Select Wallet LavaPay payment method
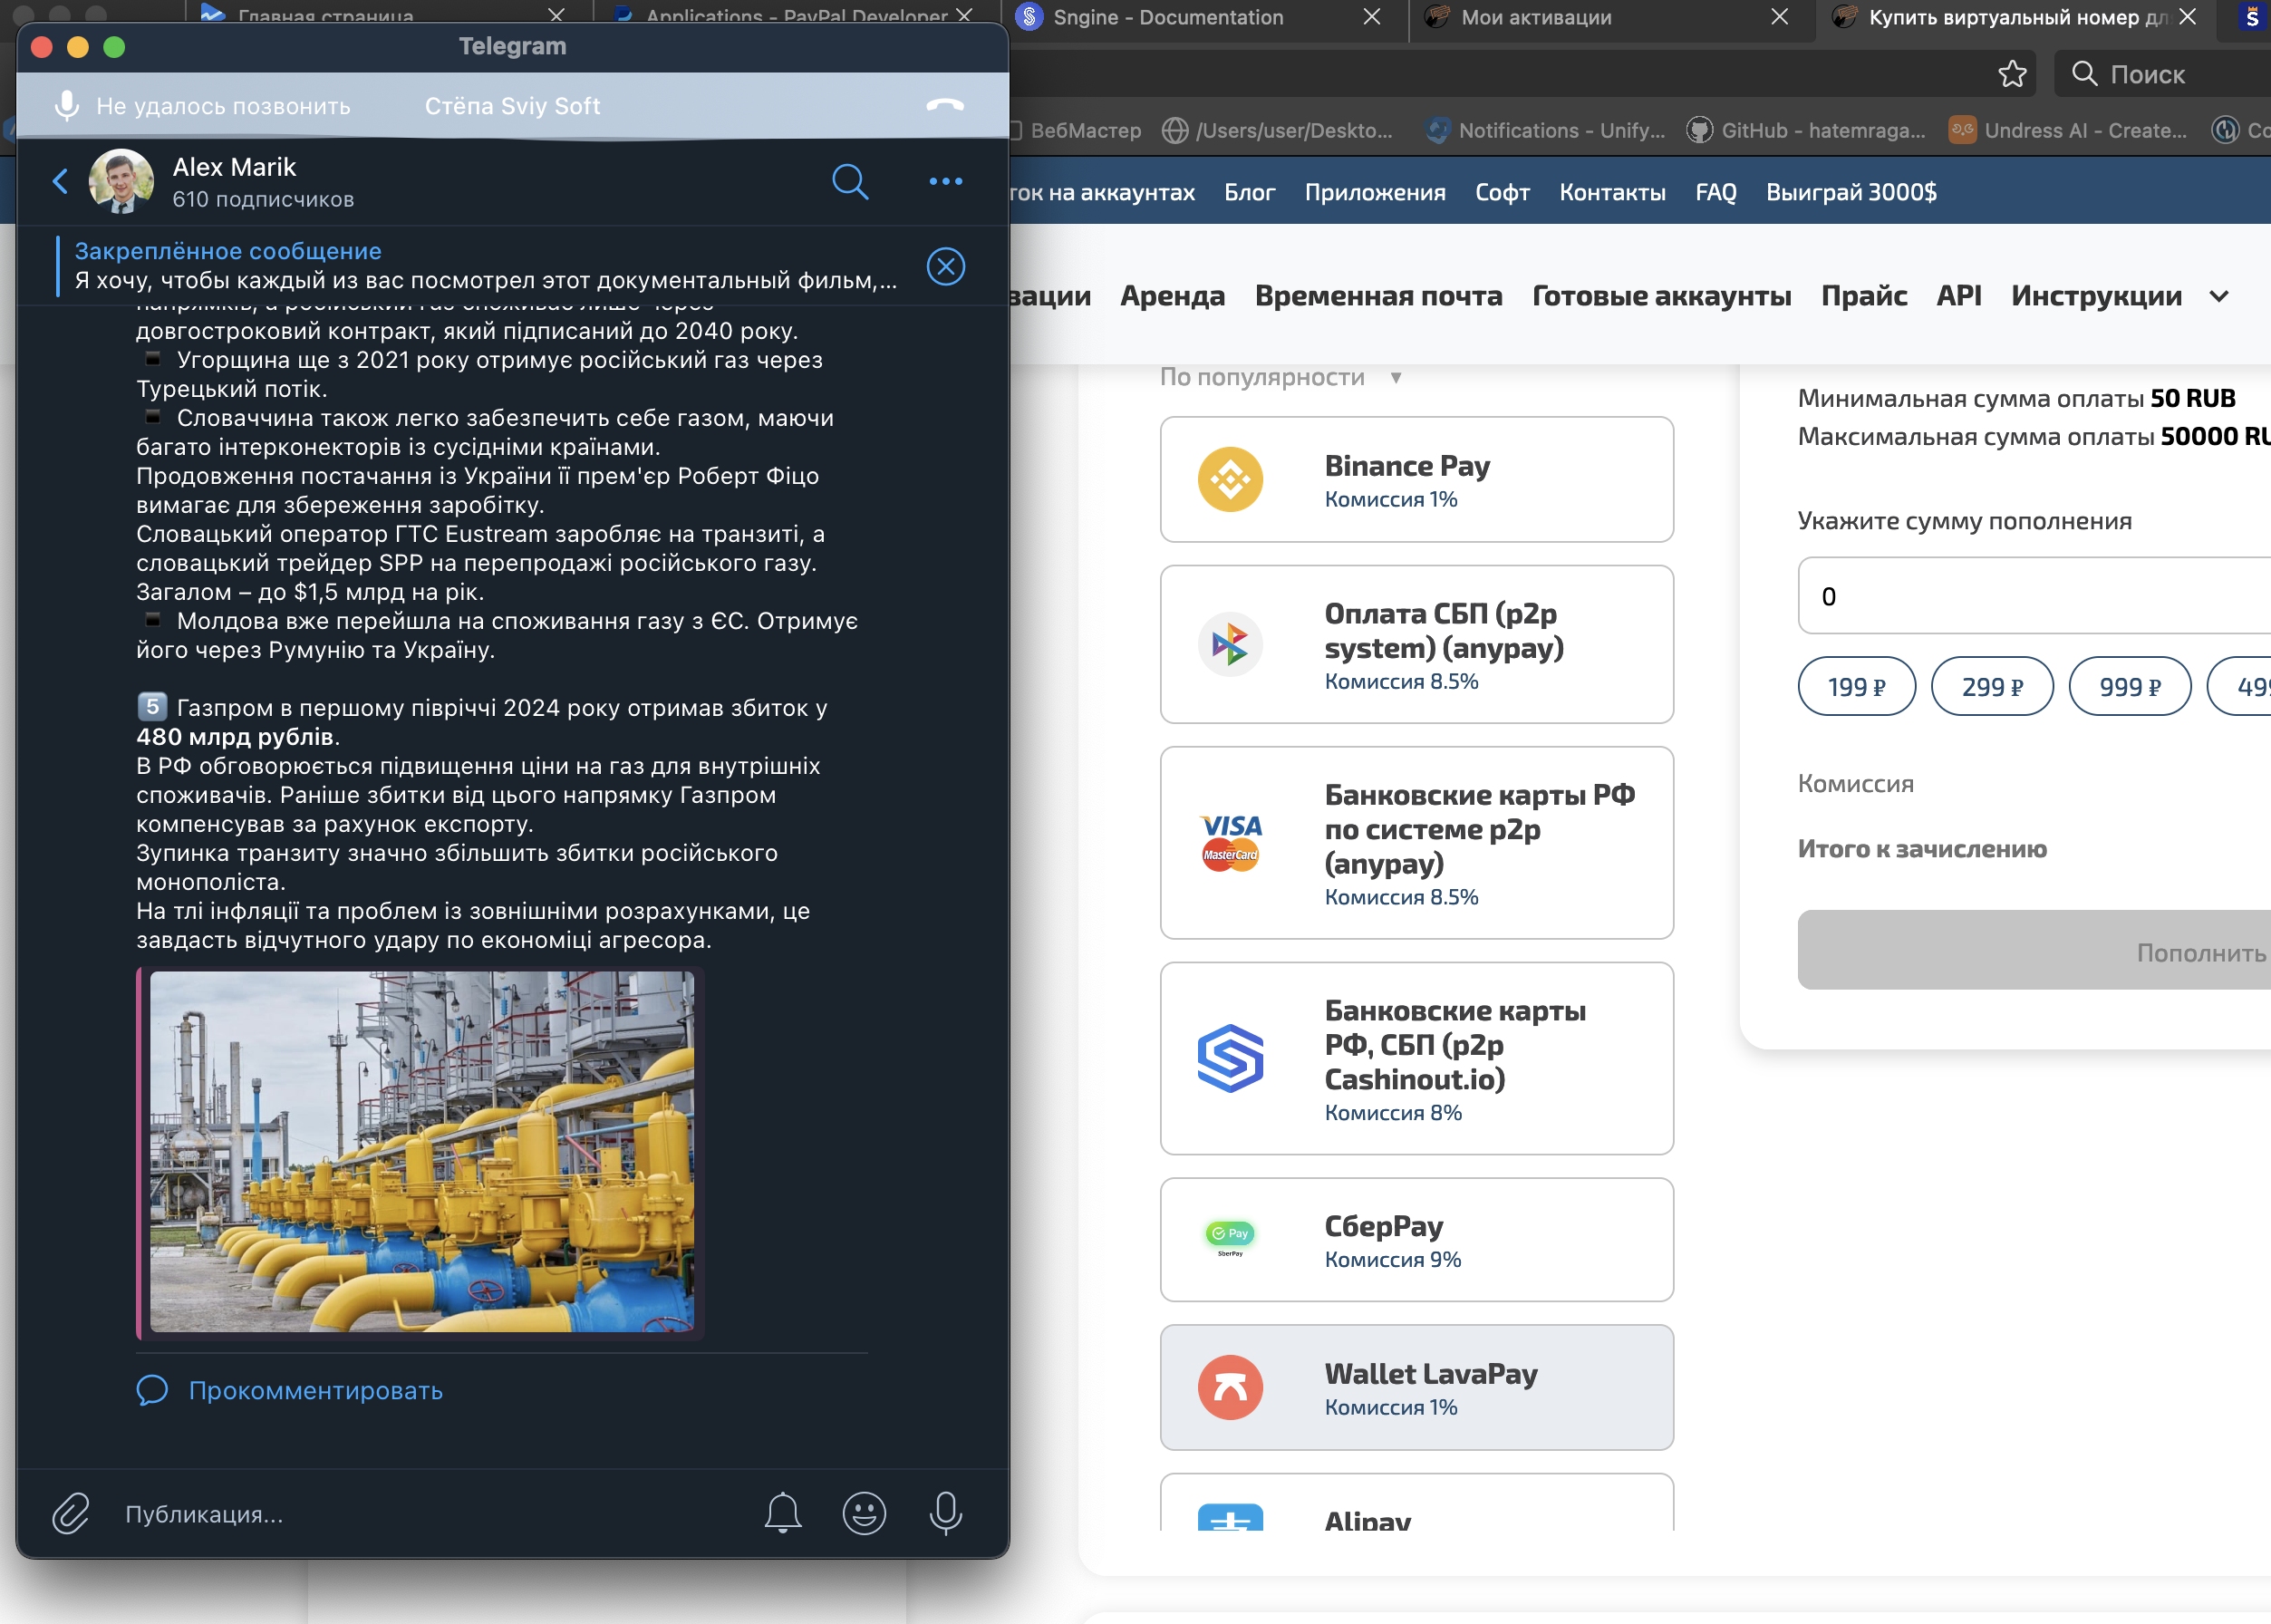Screen dimensions: 2271x1624 point(1416,1388)
